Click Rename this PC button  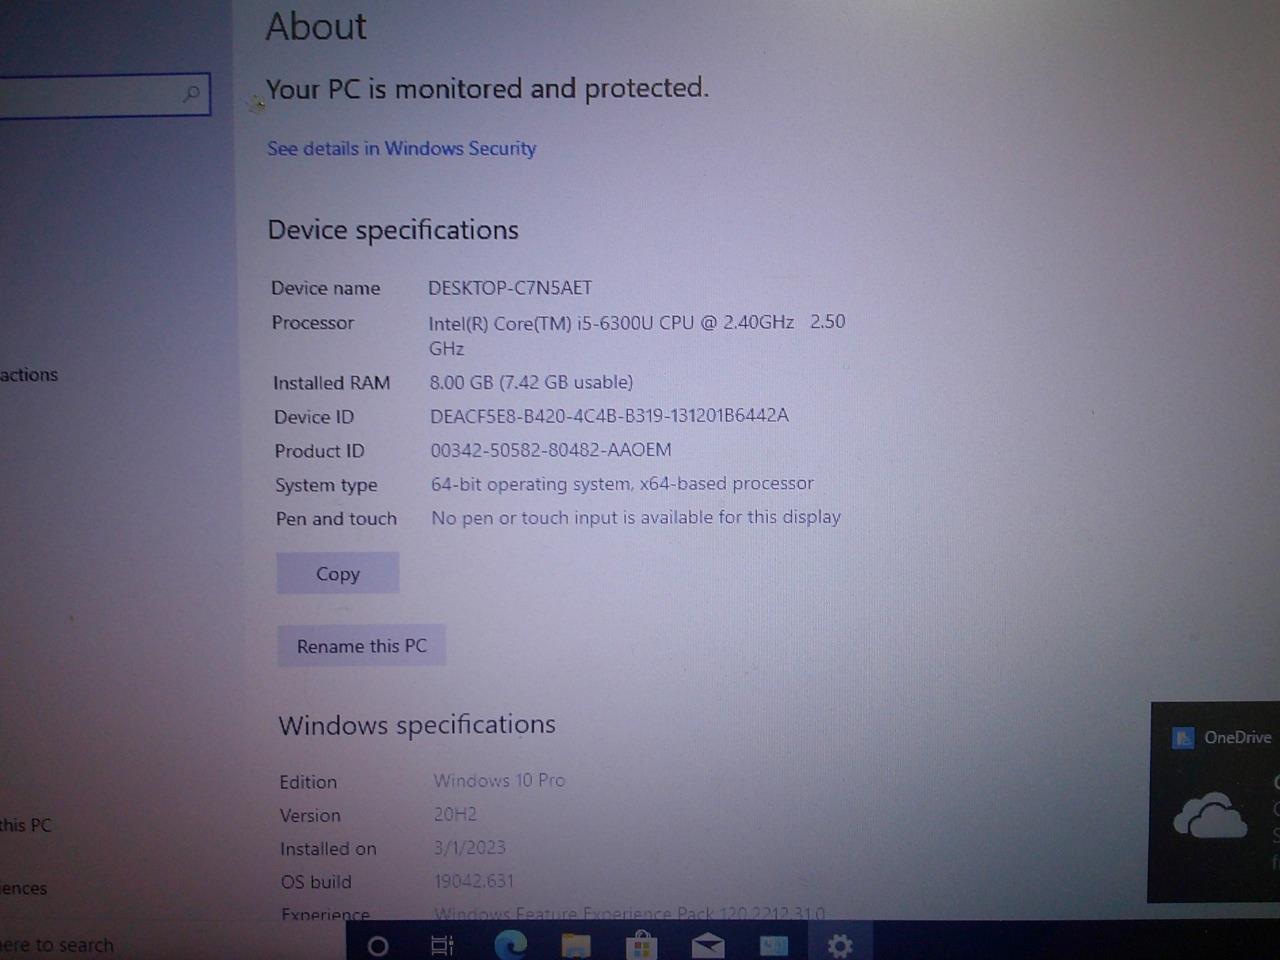click(362, 646)
